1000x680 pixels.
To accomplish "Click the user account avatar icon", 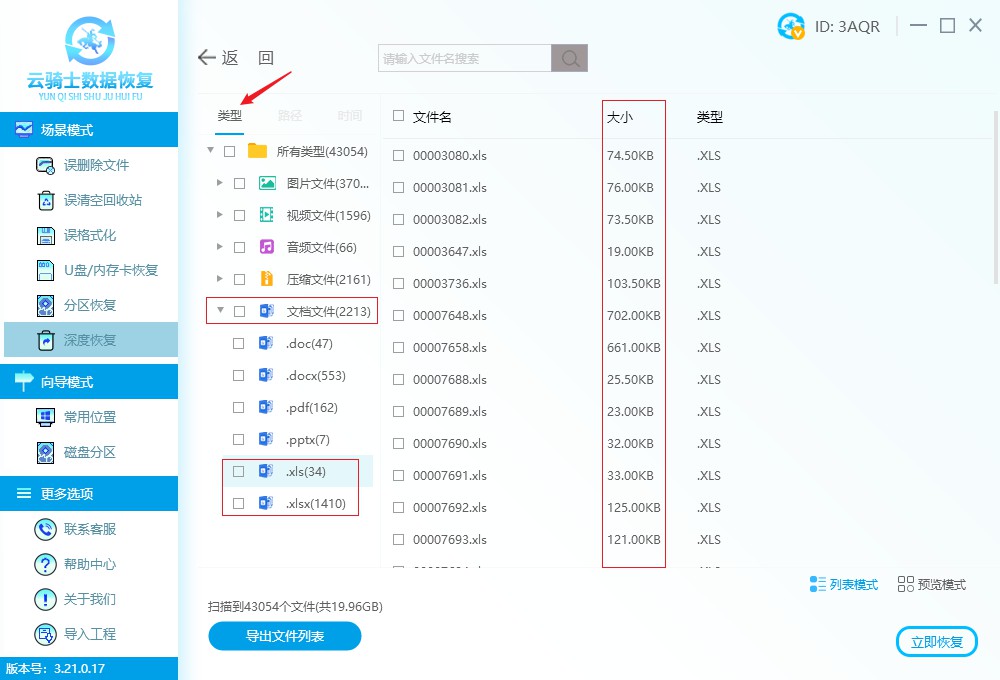I will [x=791, y=26].
